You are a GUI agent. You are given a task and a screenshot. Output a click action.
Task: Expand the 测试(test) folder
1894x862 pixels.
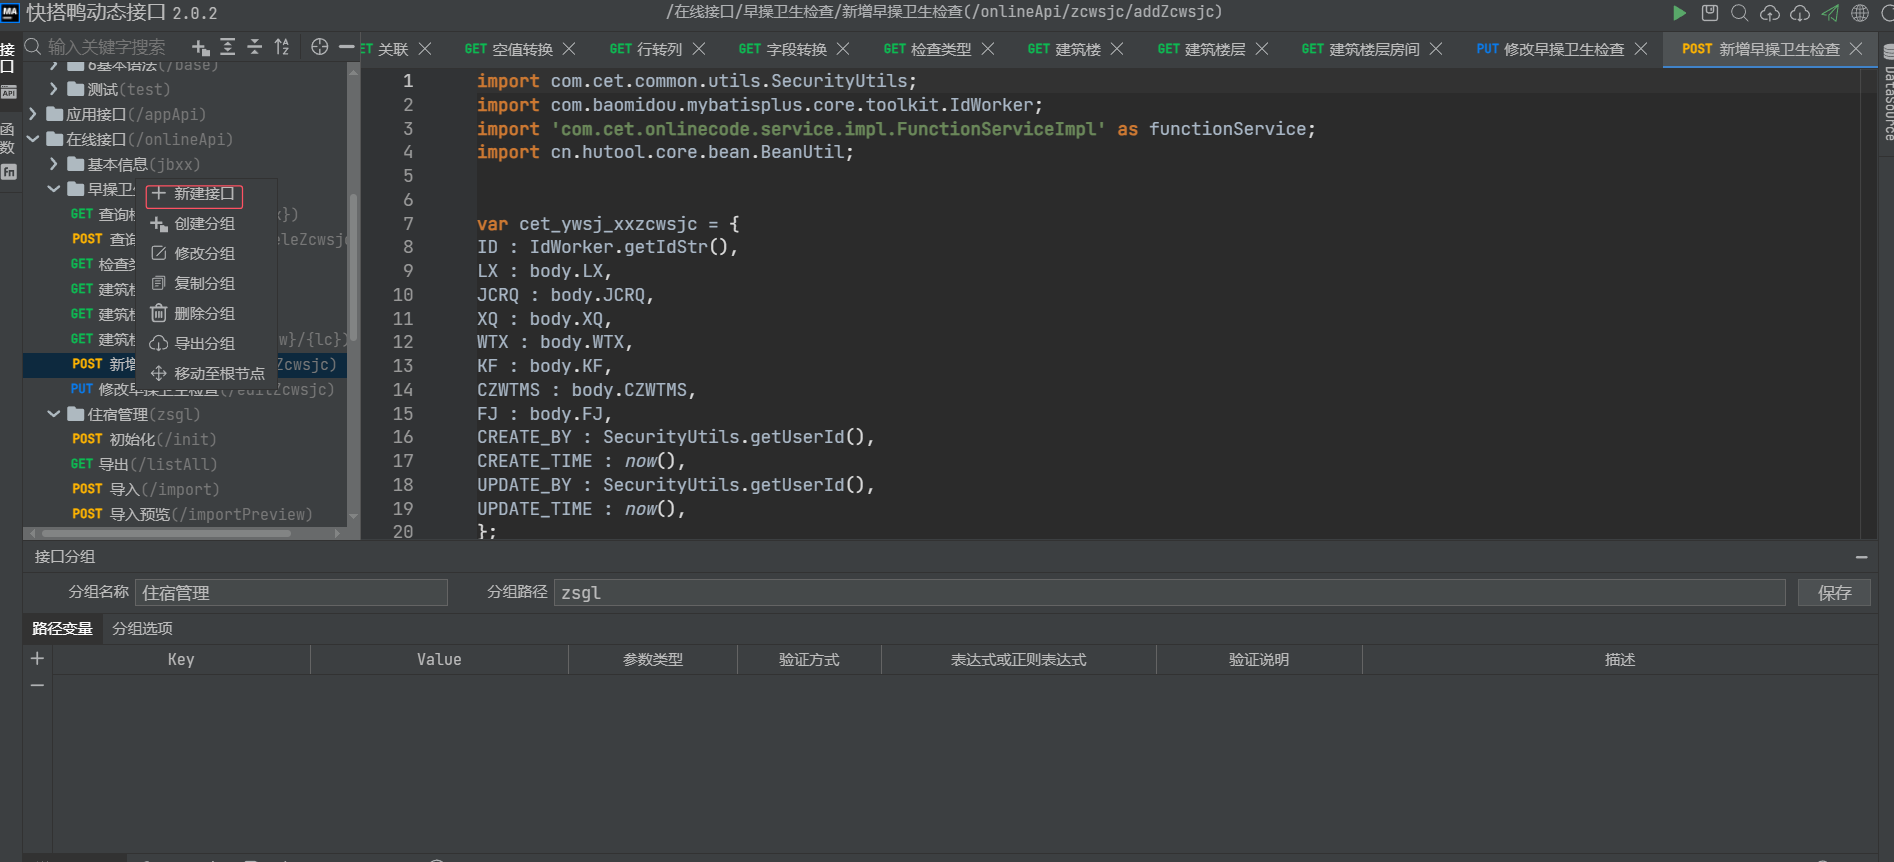54,89
